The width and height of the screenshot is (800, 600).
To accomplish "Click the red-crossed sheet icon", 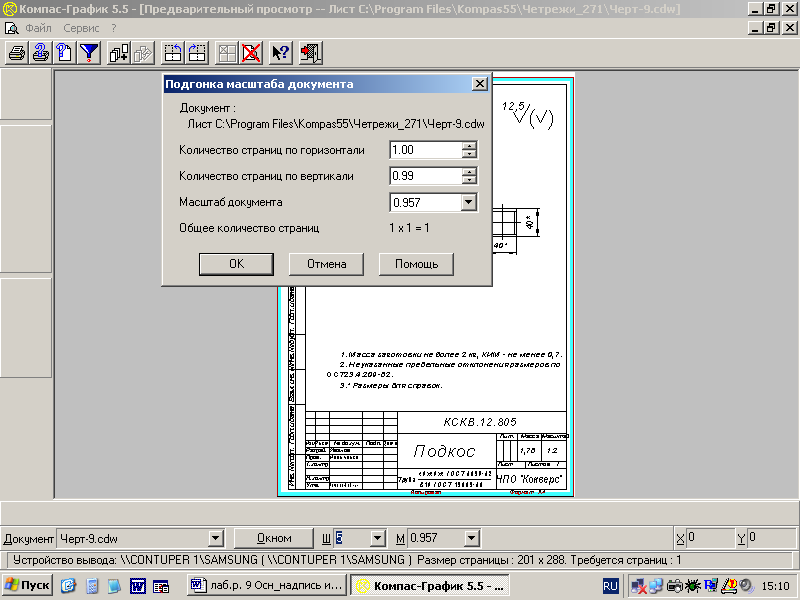I will (x=251, y=53).
